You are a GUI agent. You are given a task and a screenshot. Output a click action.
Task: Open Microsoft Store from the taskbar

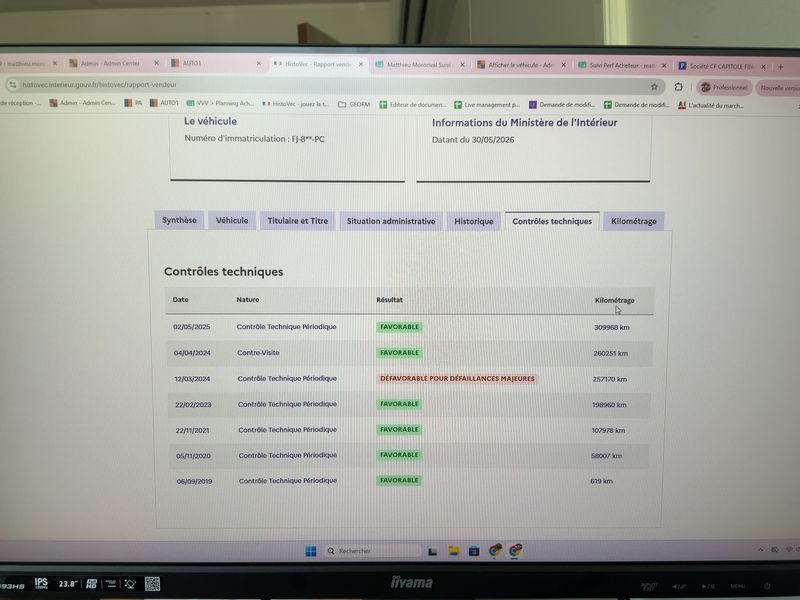[474, 551]
